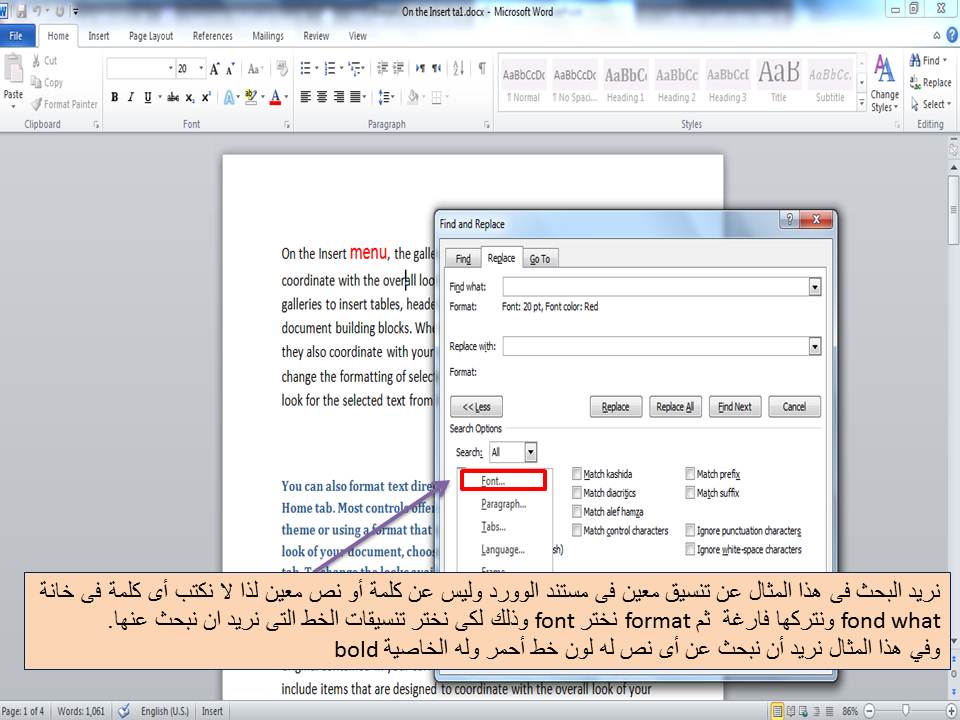
Task: Click the Find Next button
Action: (735, 407)
